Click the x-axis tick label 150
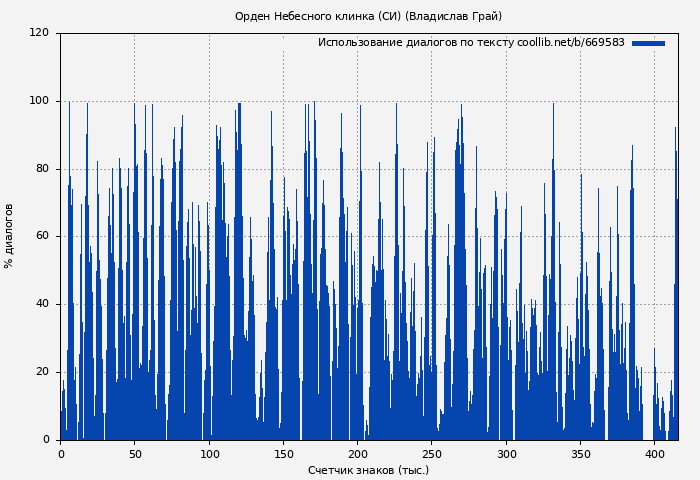This screenshot has height=480, width=700. (x=283, y=454)
